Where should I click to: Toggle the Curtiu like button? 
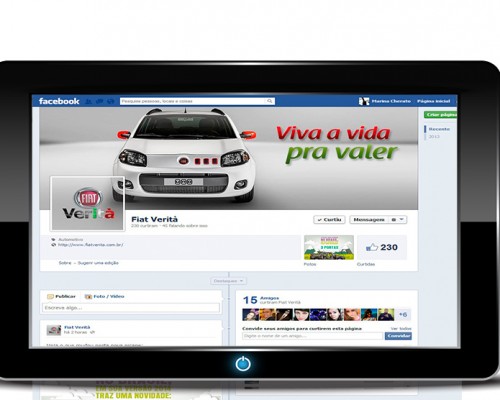click(x=329, y=220)
